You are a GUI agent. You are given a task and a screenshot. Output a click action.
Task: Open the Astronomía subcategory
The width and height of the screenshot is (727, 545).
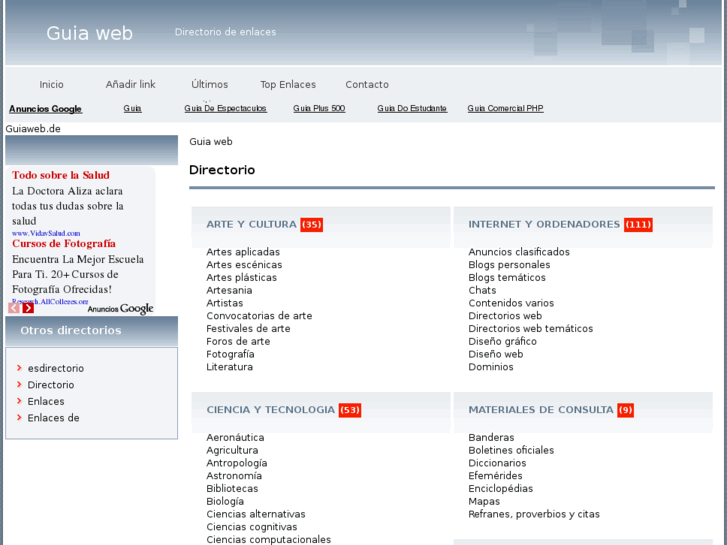(x=234, y=476)
